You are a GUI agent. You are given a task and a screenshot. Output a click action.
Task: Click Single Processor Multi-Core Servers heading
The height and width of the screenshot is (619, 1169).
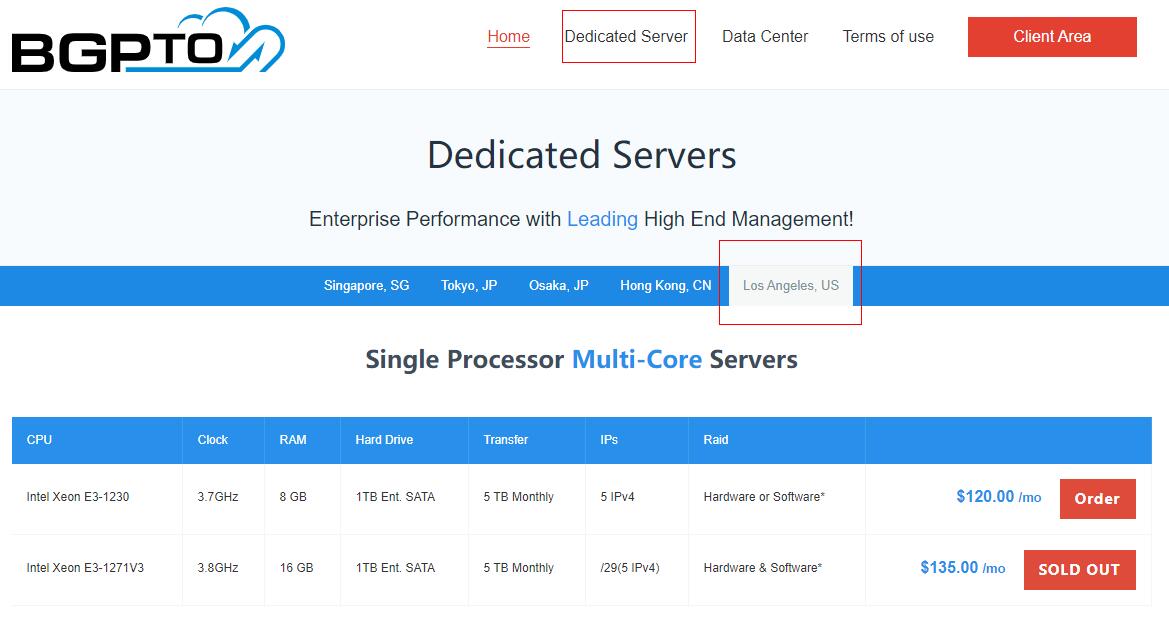pyautogui.click(x=582, y=359)
